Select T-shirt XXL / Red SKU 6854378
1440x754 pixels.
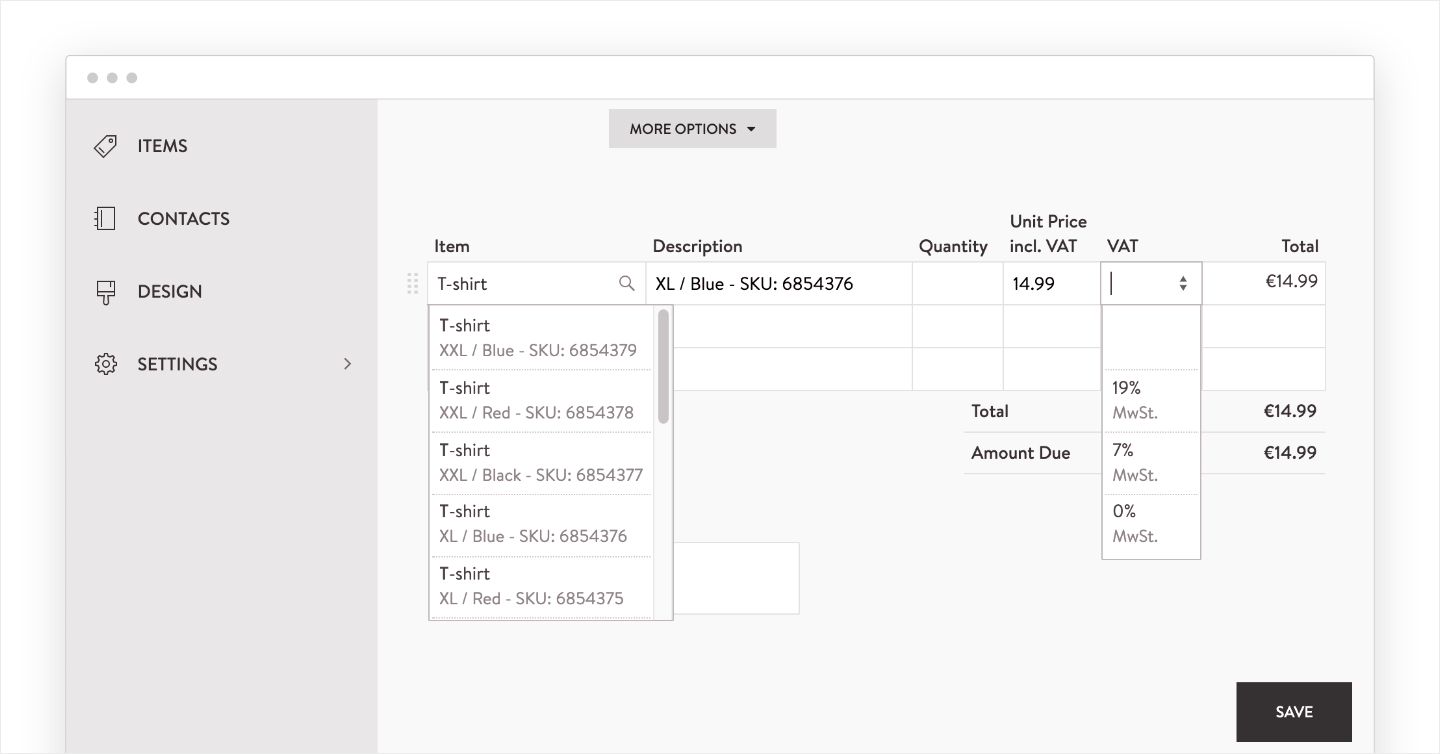(x=541, y=400)
